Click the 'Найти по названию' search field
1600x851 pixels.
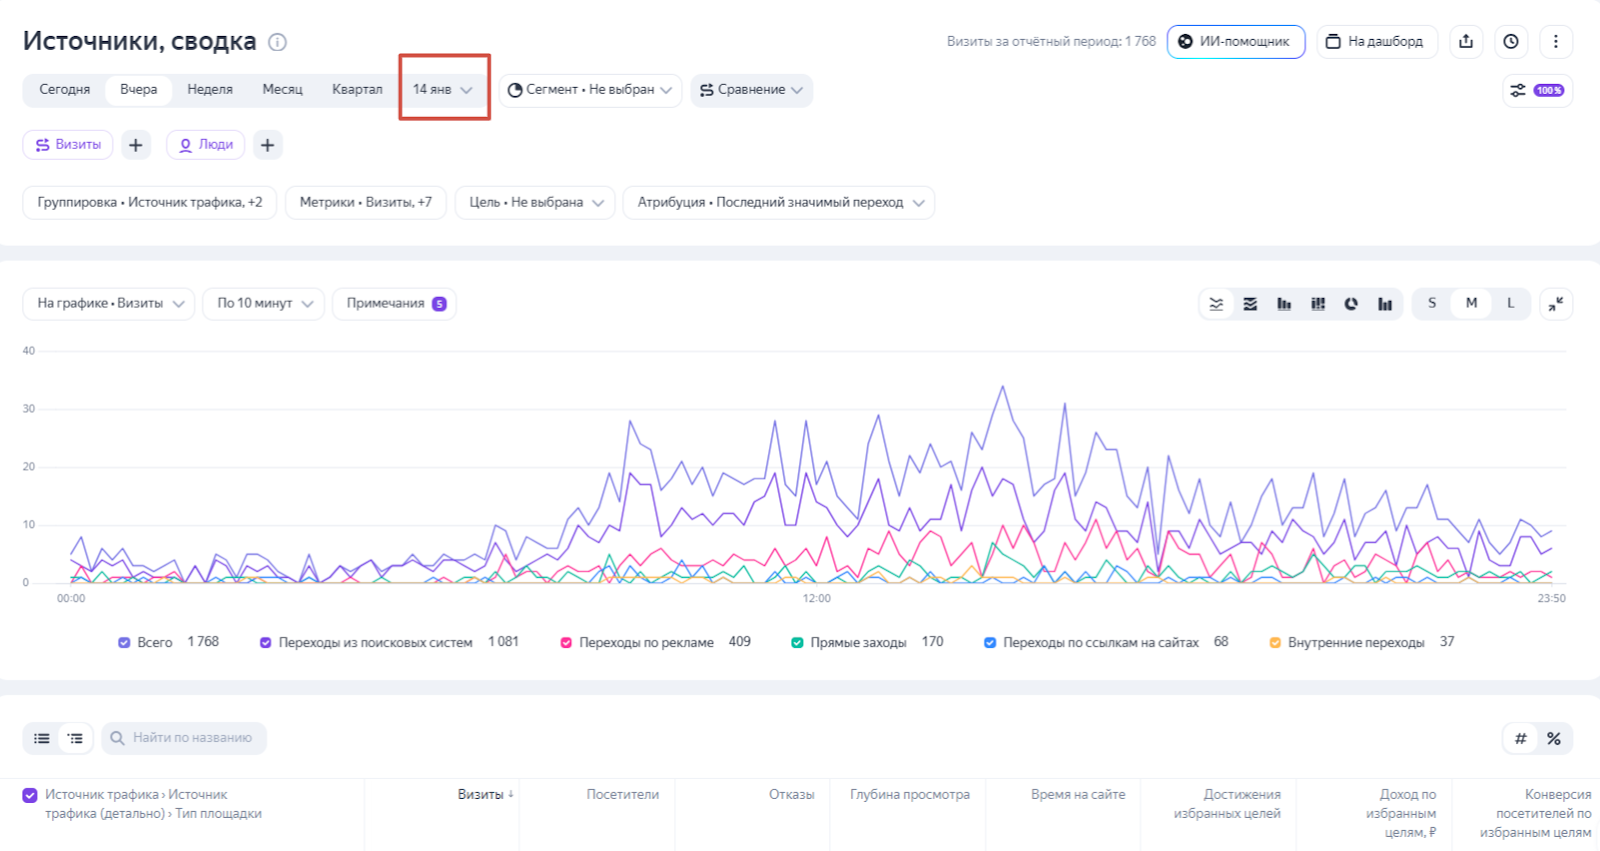pyautogui.click(x=192, y=738)
